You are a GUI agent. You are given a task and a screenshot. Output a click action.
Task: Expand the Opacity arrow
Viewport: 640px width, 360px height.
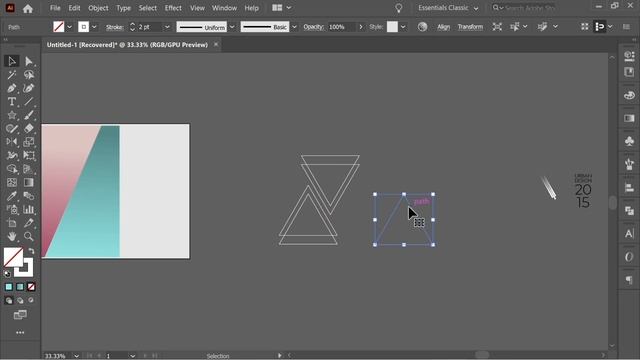(361, 27)
